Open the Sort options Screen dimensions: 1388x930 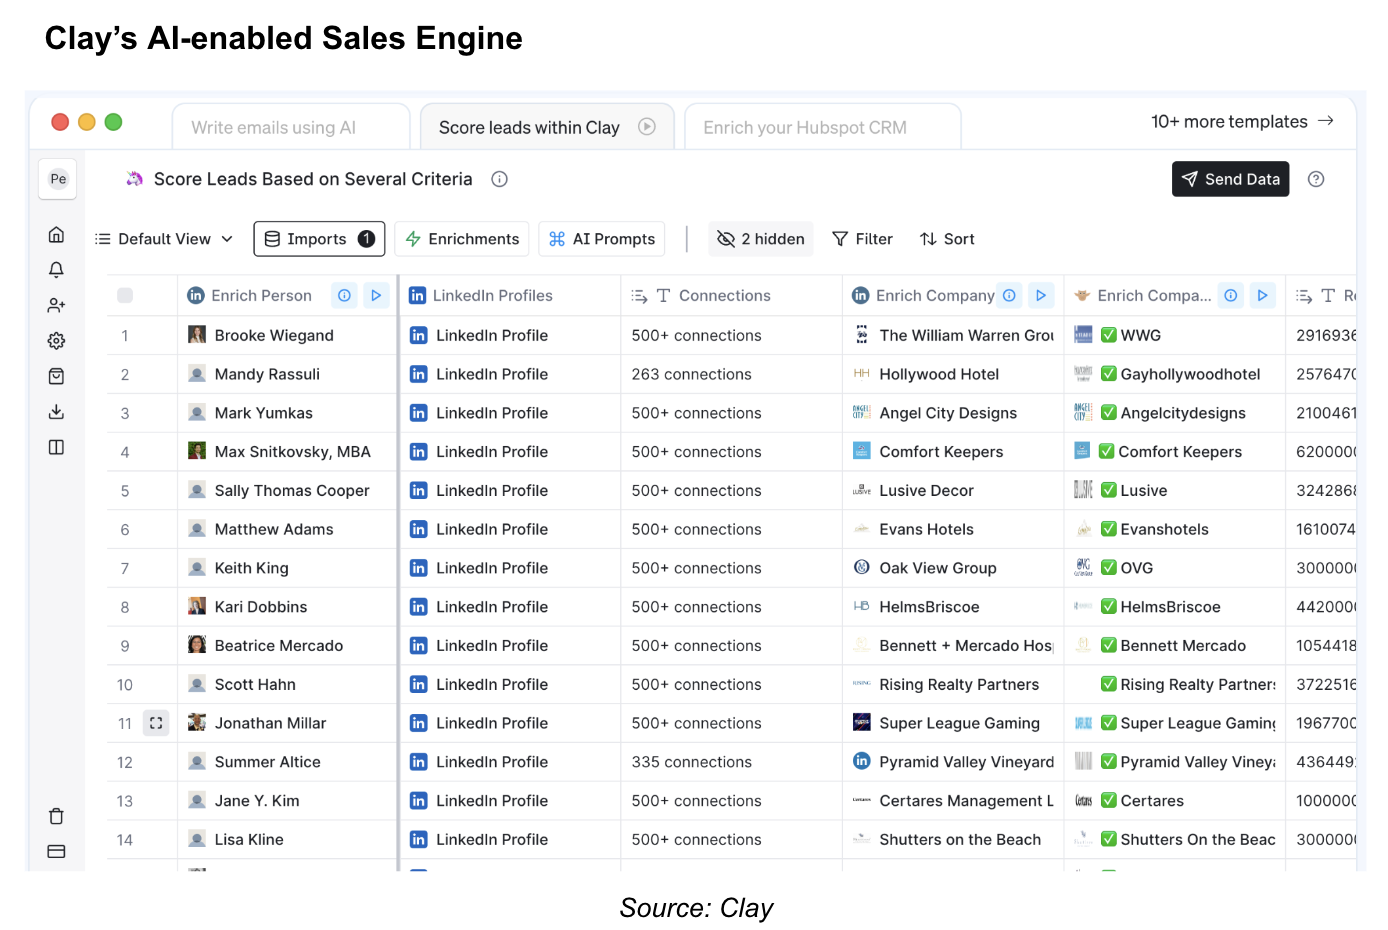point(947,239)
